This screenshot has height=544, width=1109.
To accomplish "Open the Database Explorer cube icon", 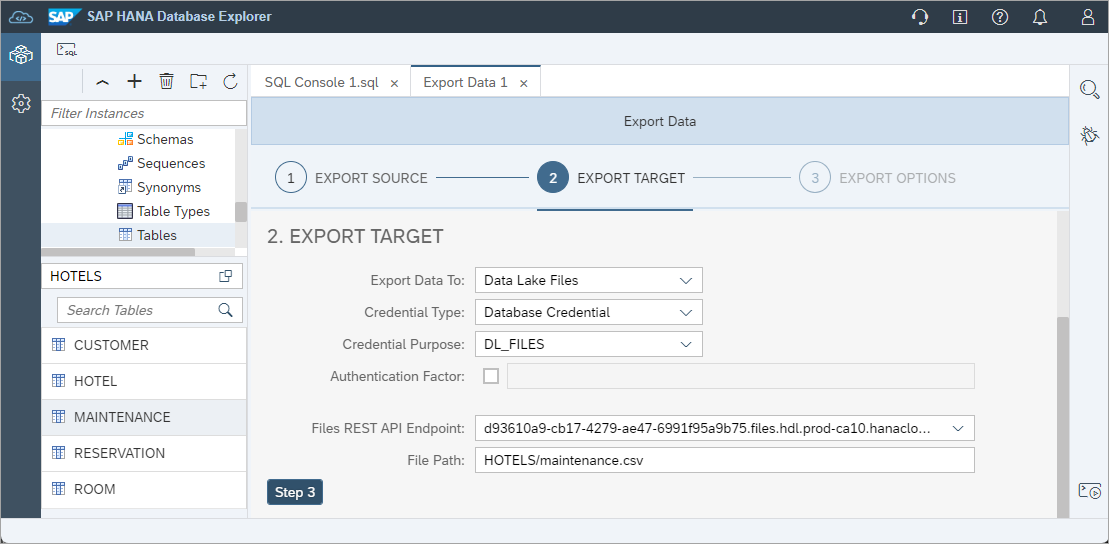I will pyautogui.click(x=21, y=55).
